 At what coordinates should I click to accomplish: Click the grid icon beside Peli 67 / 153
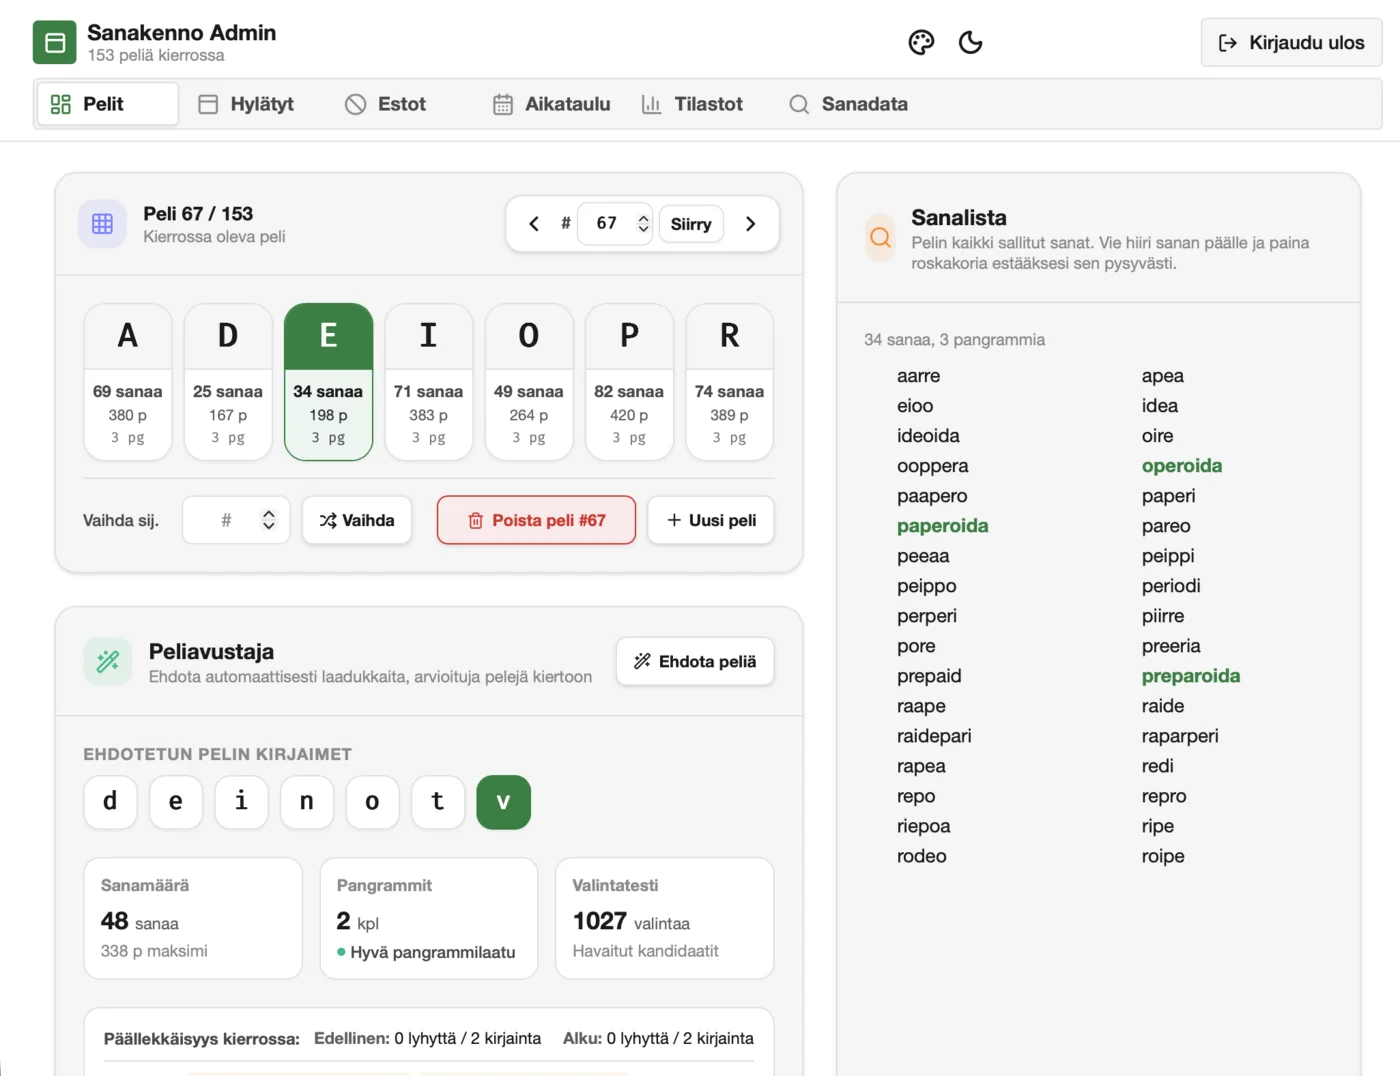102,224
